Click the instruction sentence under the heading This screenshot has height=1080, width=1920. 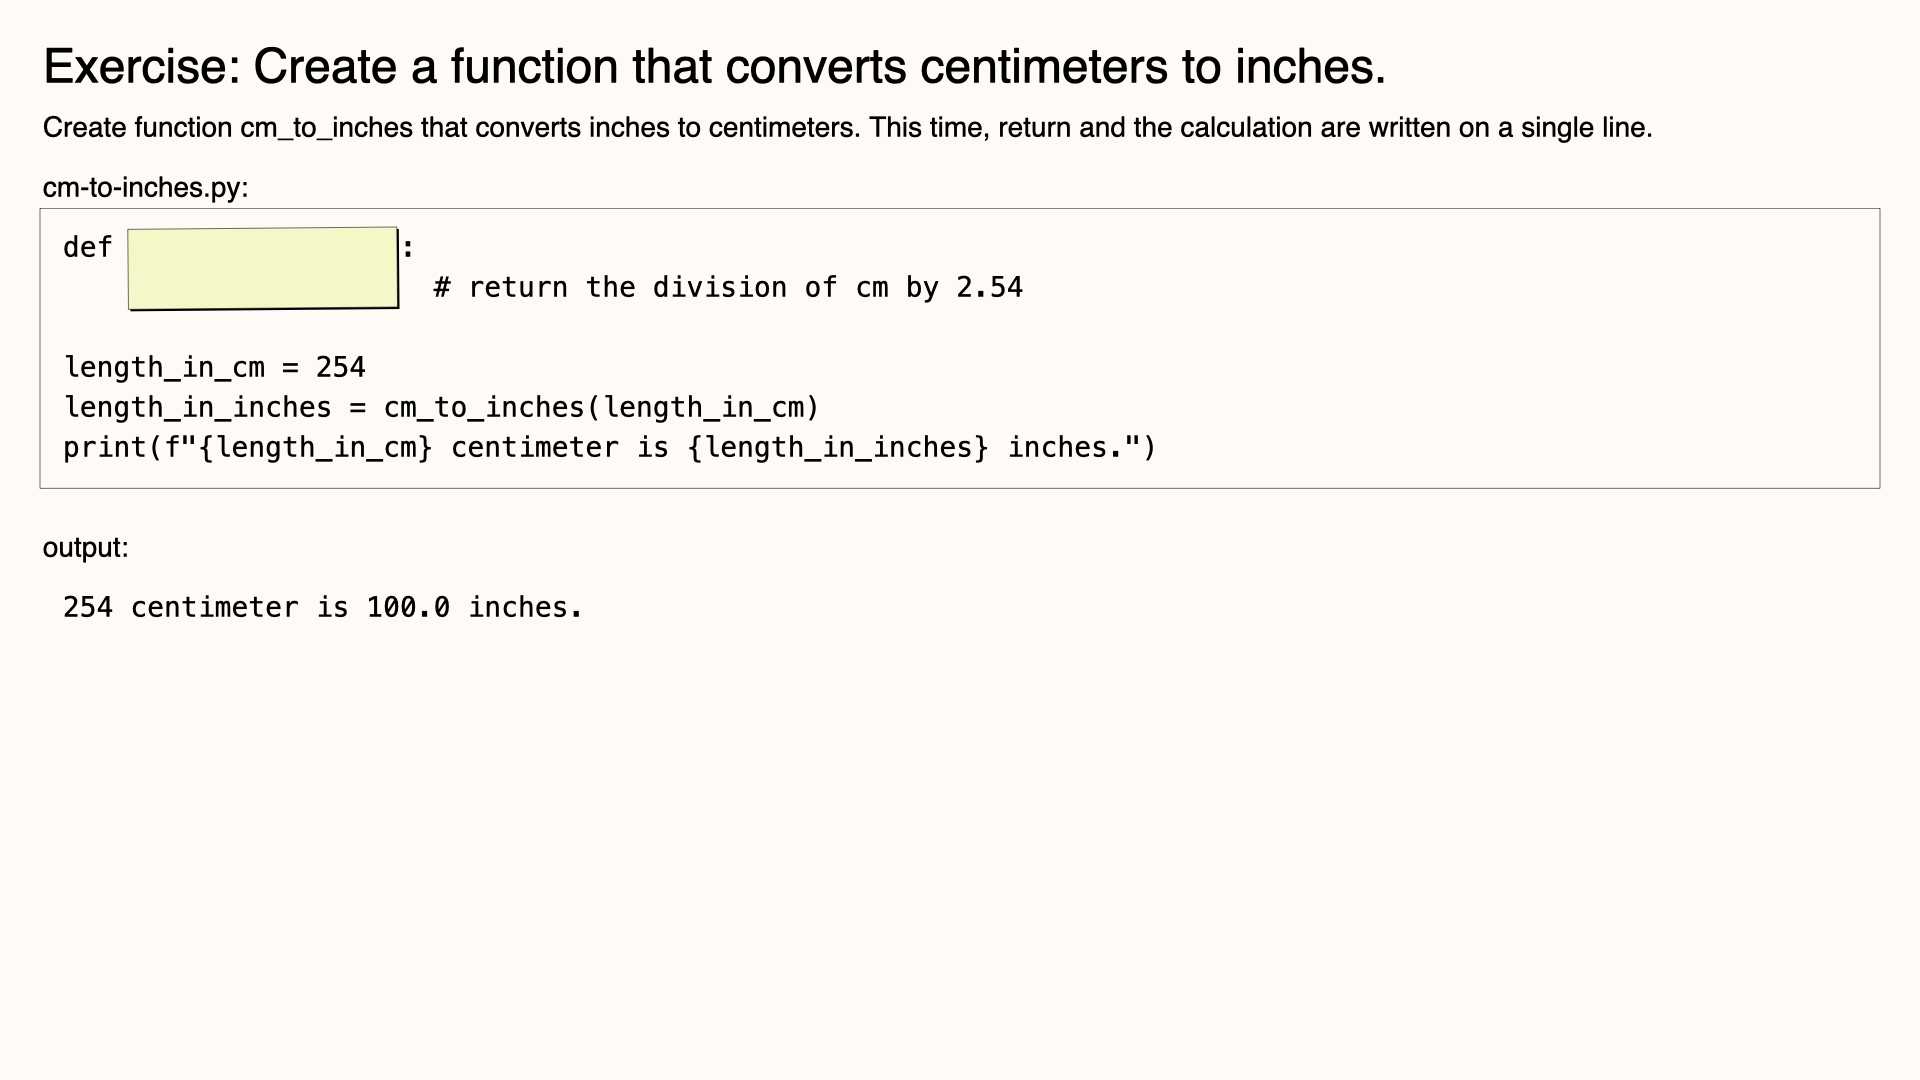click(847, 128)
